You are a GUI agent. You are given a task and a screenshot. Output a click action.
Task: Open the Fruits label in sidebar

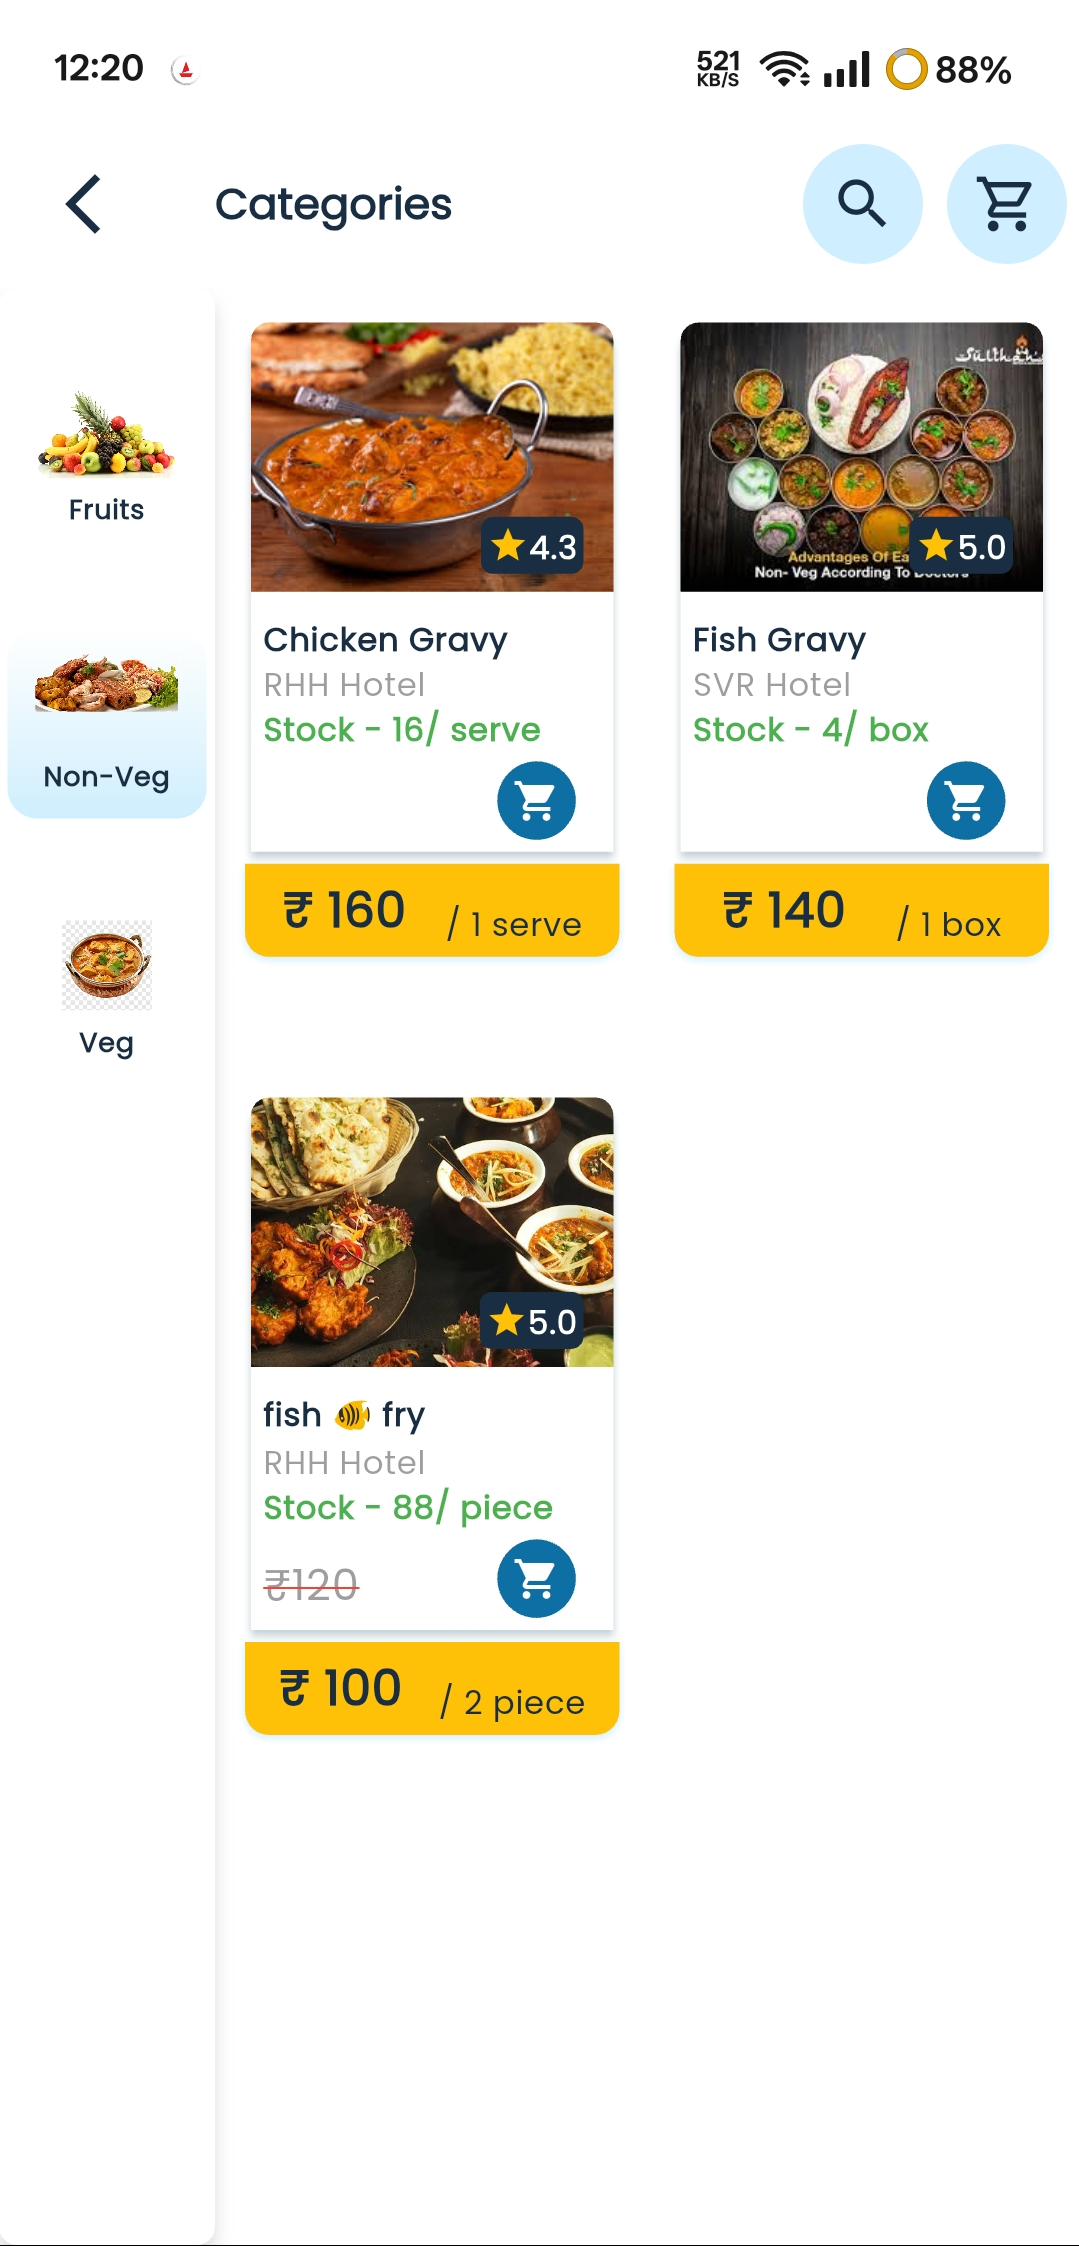click(x=106, y=510)
